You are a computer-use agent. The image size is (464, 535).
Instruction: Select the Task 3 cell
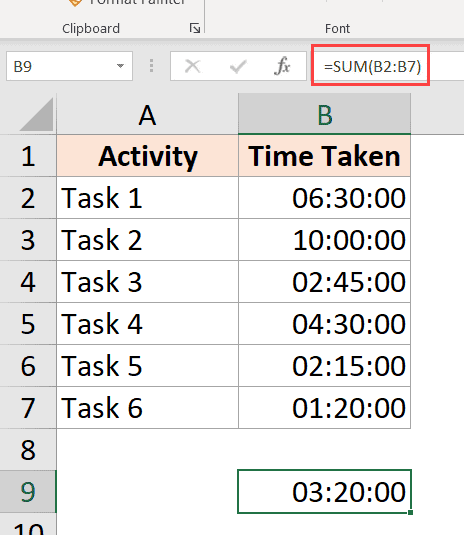click(147, 282)
